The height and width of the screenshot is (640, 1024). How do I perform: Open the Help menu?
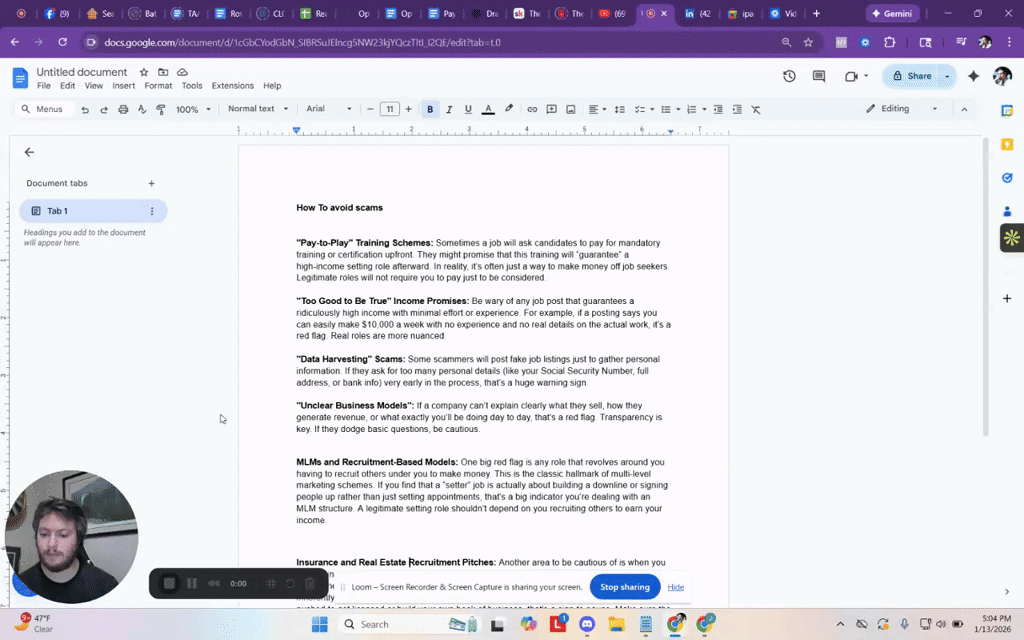click(272, 86)
